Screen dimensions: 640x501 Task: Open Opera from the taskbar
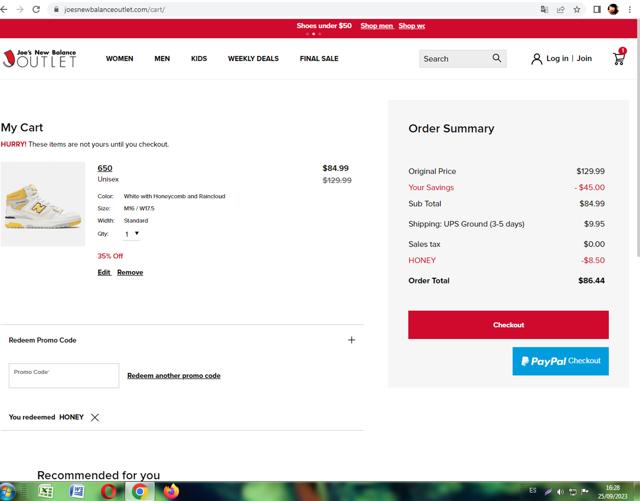[x=109, y=491]
